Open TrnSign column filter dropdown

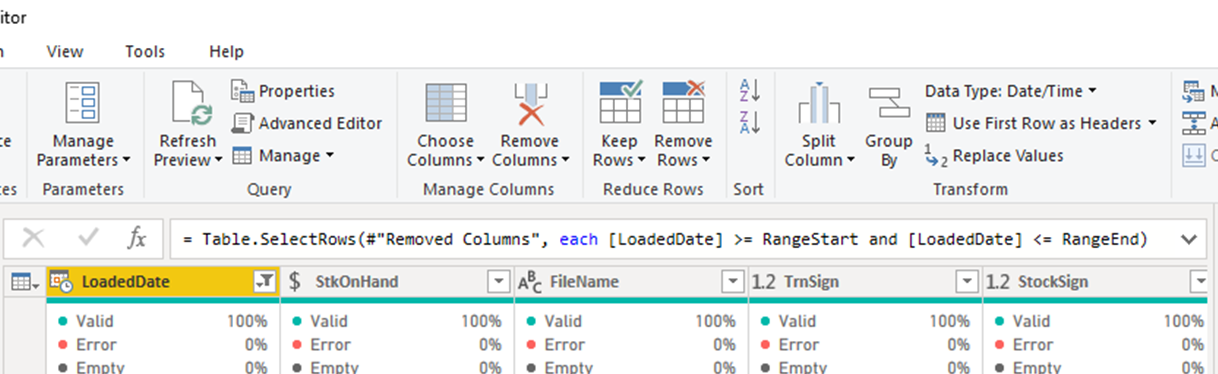[967, 283]
